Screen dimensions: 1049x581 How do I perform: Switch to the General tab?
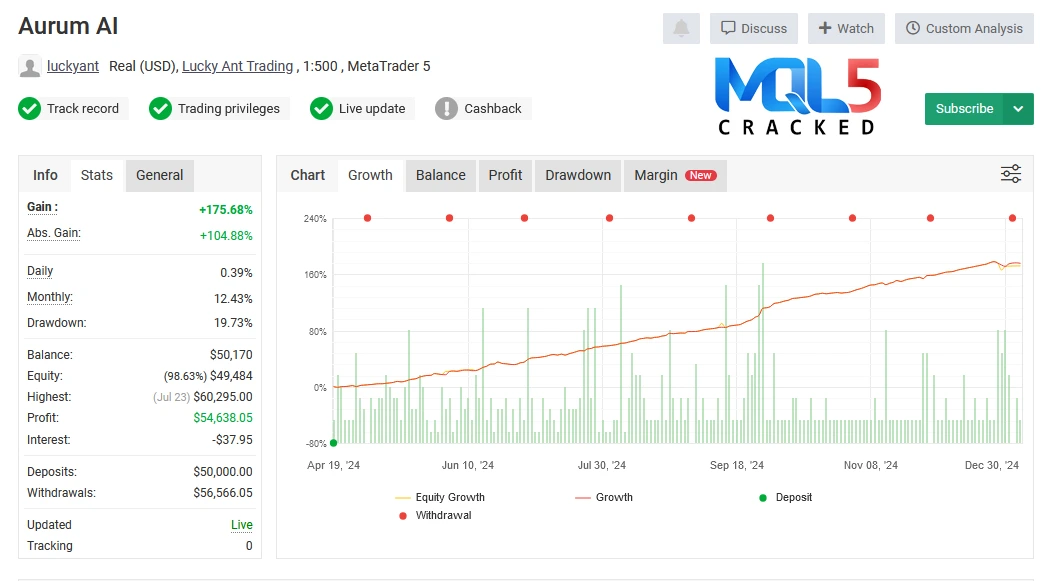point(159,175)
